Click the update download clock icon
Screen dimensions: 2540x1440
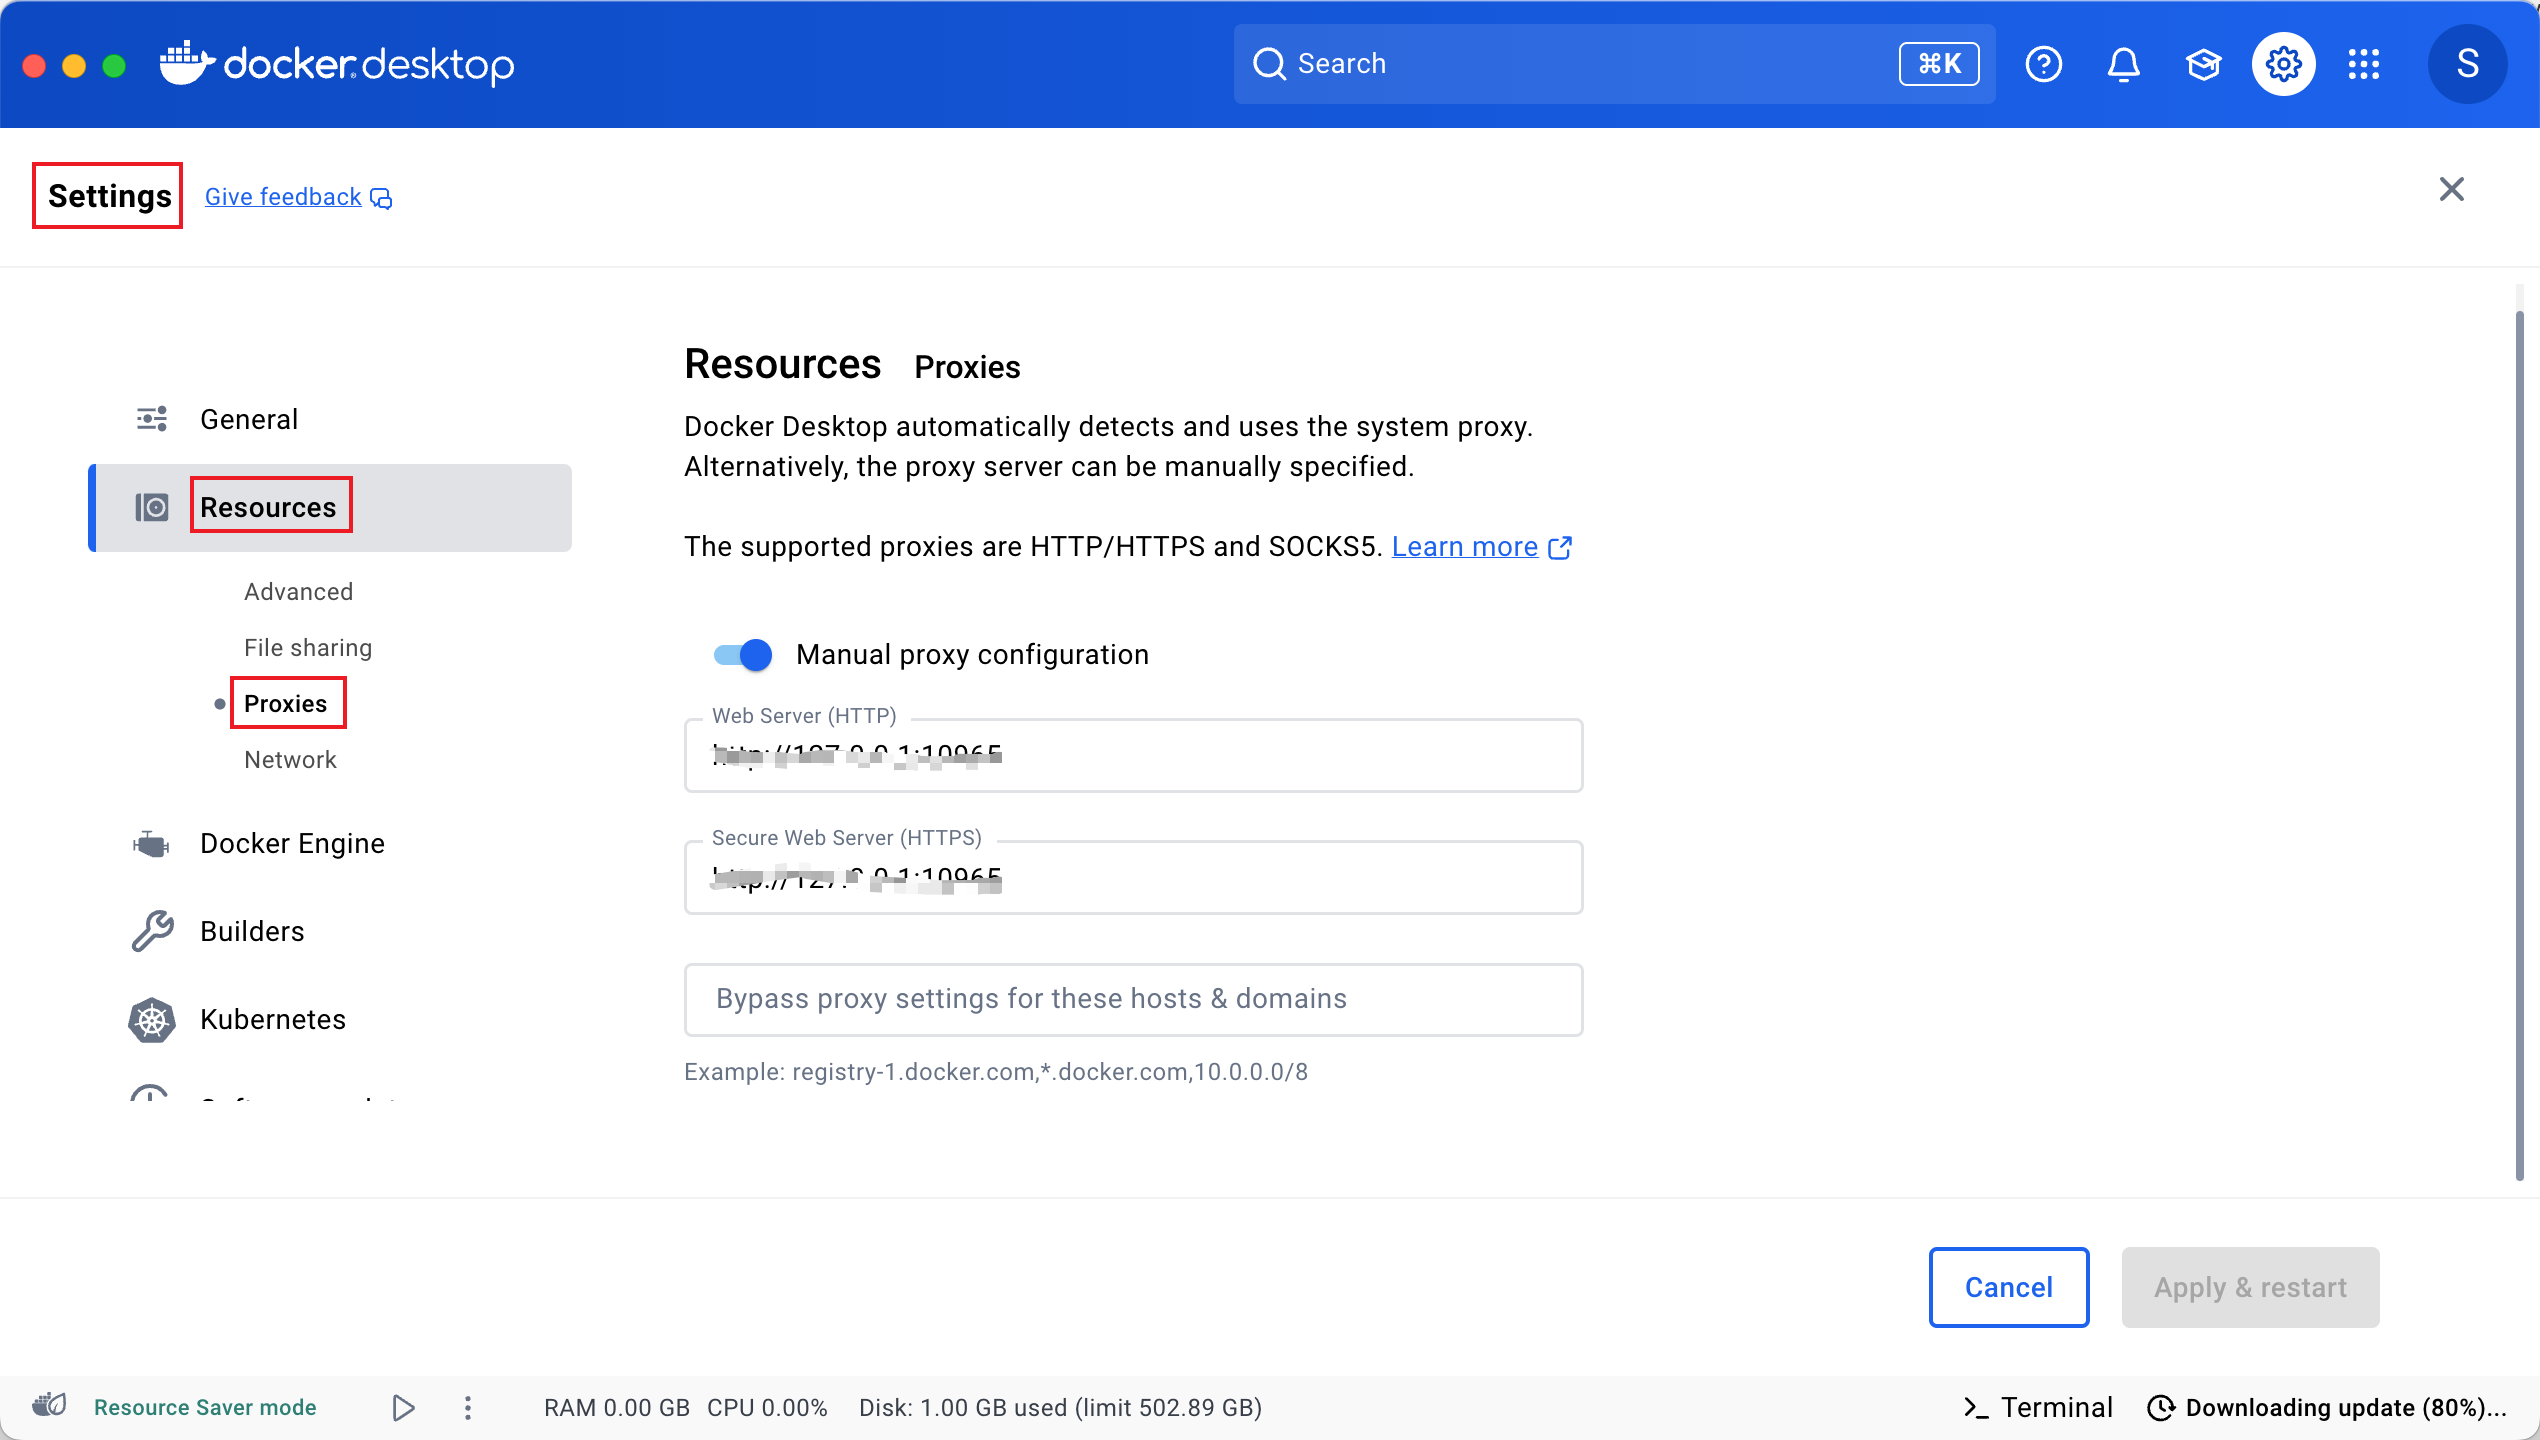2160,1408
